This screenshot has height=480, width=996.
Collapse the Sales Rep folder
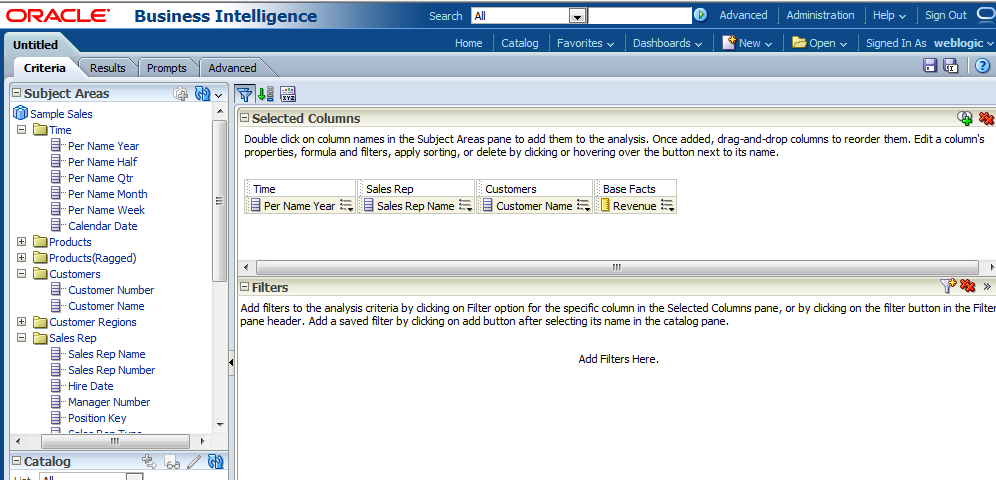[x=22, y=338]
